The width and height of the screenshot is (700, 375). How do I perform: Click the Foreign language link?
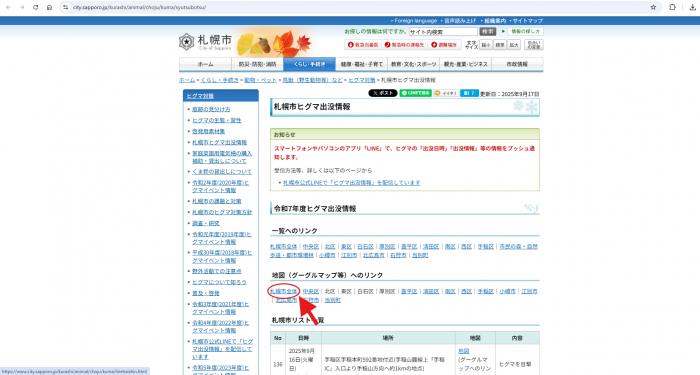tap(416, 21)
